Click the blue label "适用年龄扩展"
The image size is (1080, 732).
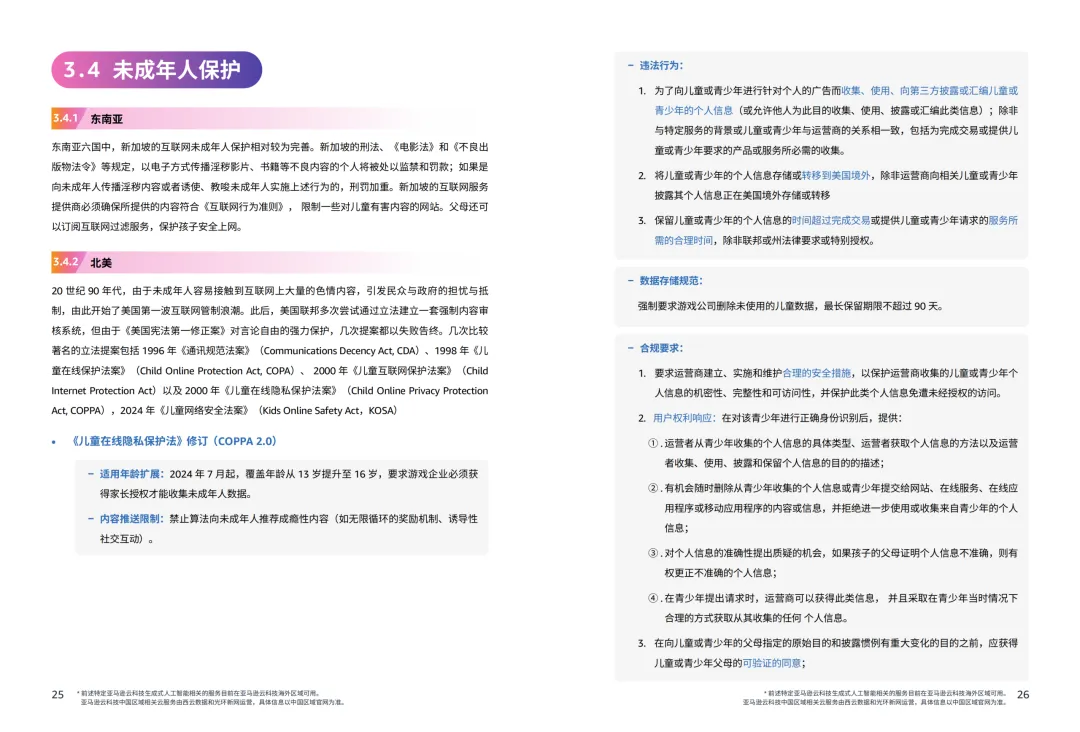click(129, 474)
